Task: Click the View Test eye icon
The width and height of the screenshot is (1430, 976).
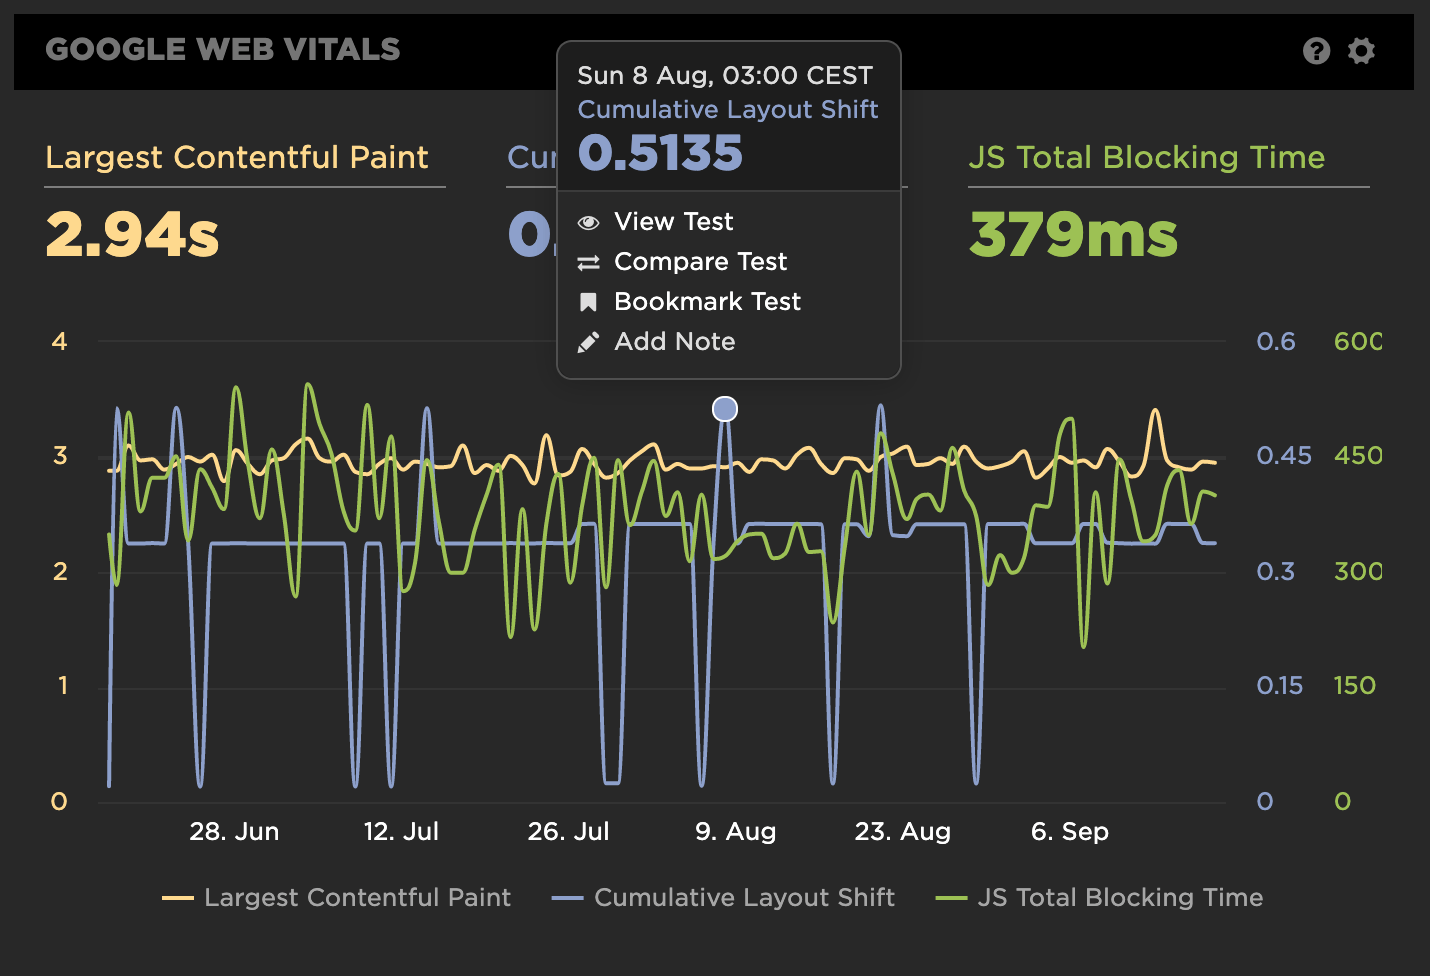Action: click(x=589, y=222)
